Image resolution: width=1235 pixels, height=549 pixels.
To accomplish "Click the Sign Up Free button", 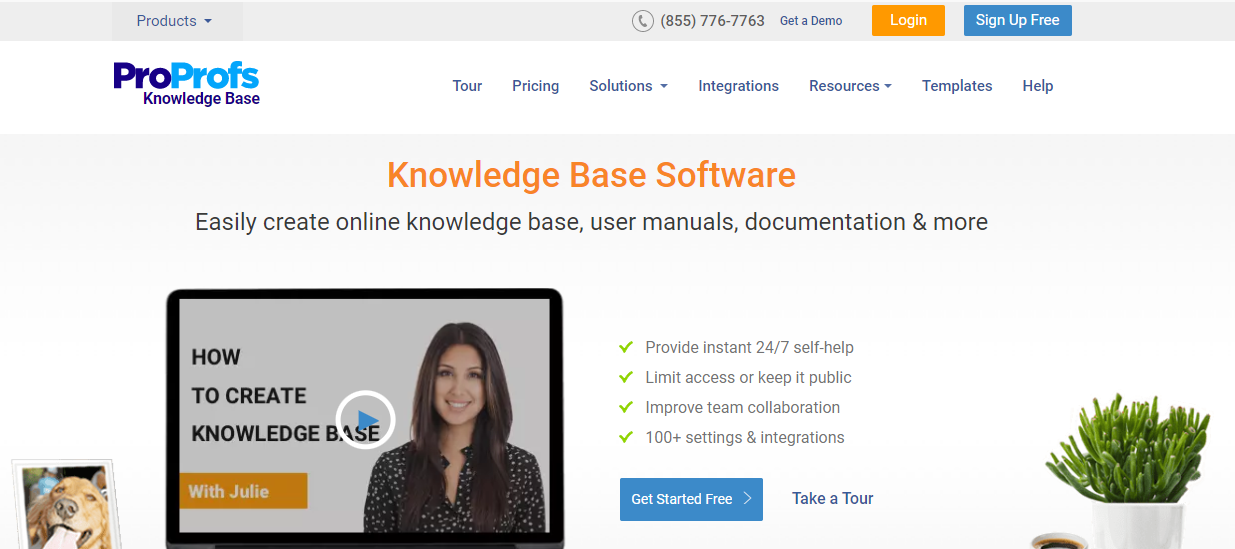I will pyautogui.click(x=1017, y=20).
